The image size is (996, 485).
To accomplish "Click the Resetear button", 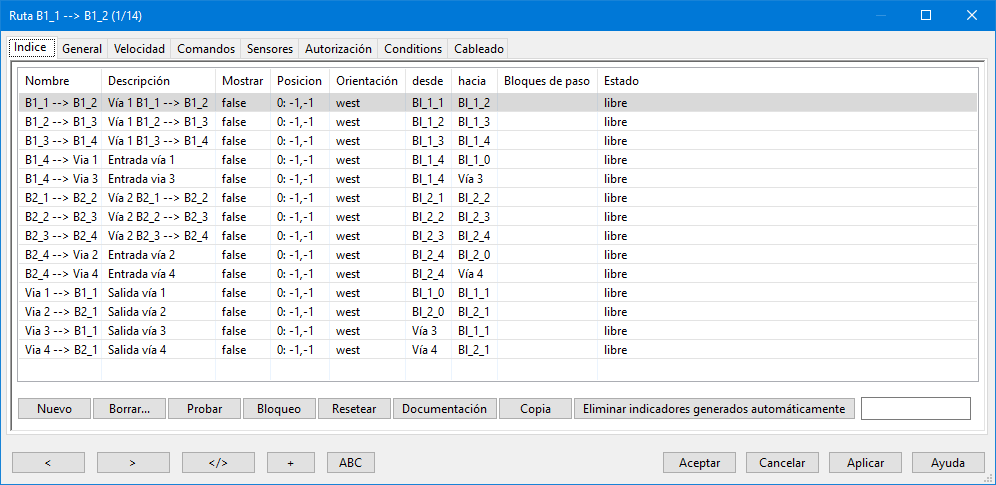I will point(354,409).
